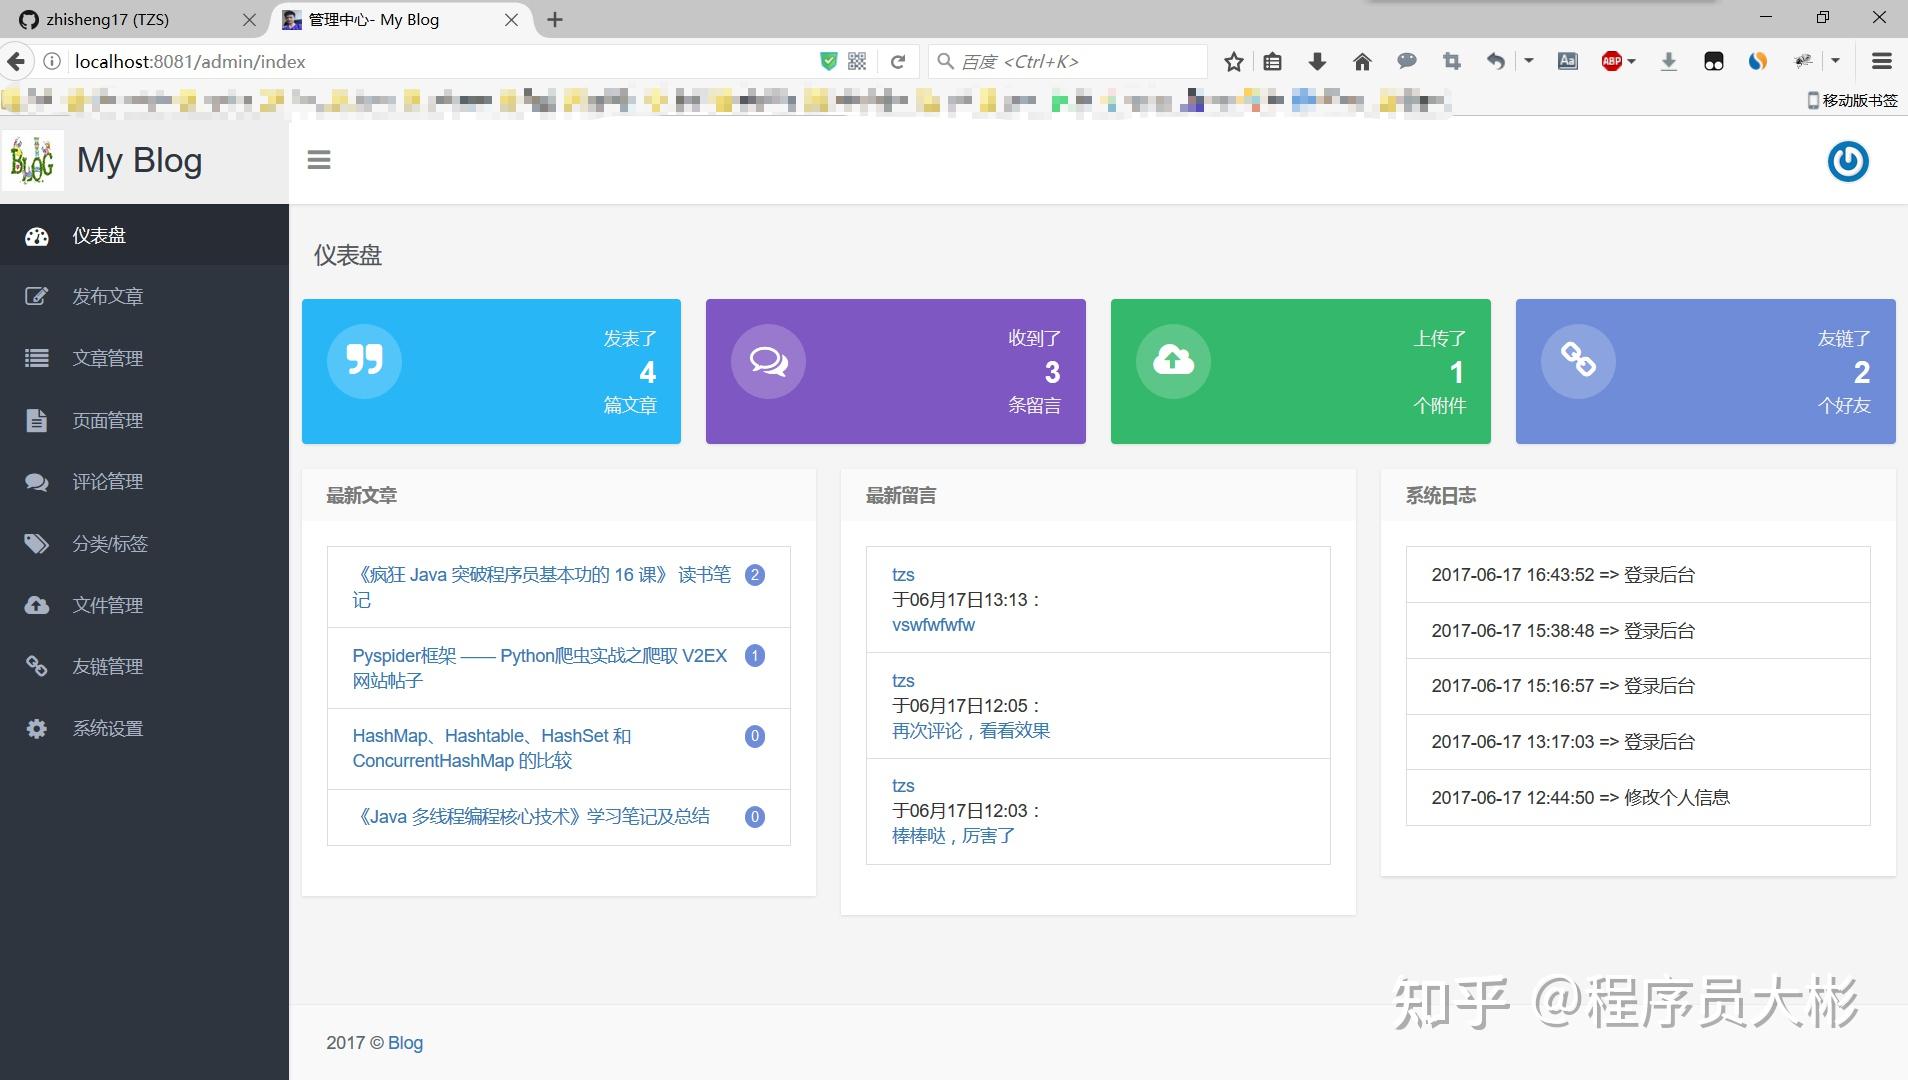Screen dimensions: 1908x1080
Task: Open the ABP dropdown arrow
Action: coord(1631,61)
